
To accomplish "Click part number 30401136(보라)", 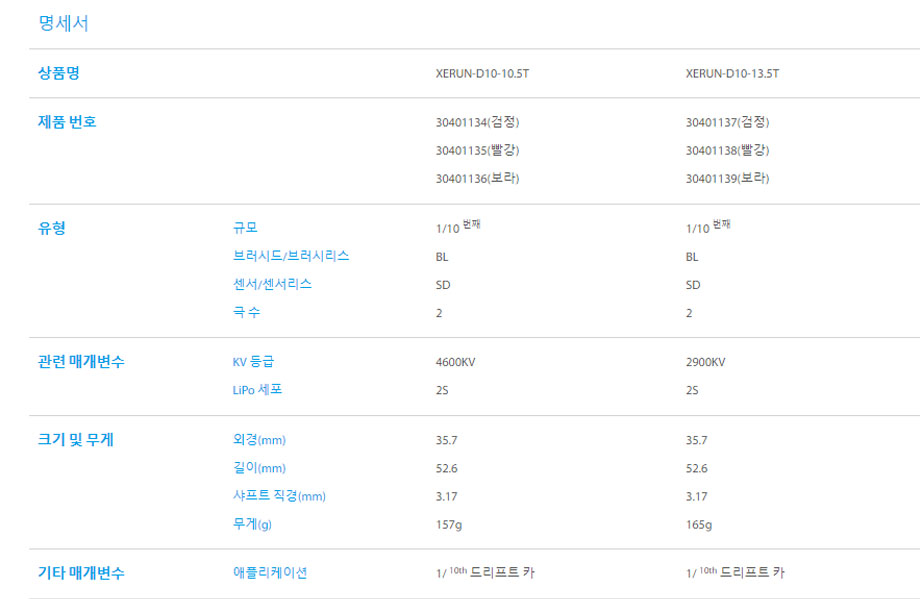I will click(478, 178).
